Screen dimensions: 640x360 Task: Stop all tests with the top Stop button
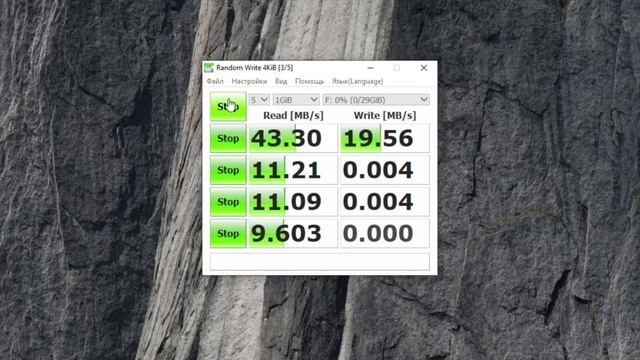click(228, 107)
